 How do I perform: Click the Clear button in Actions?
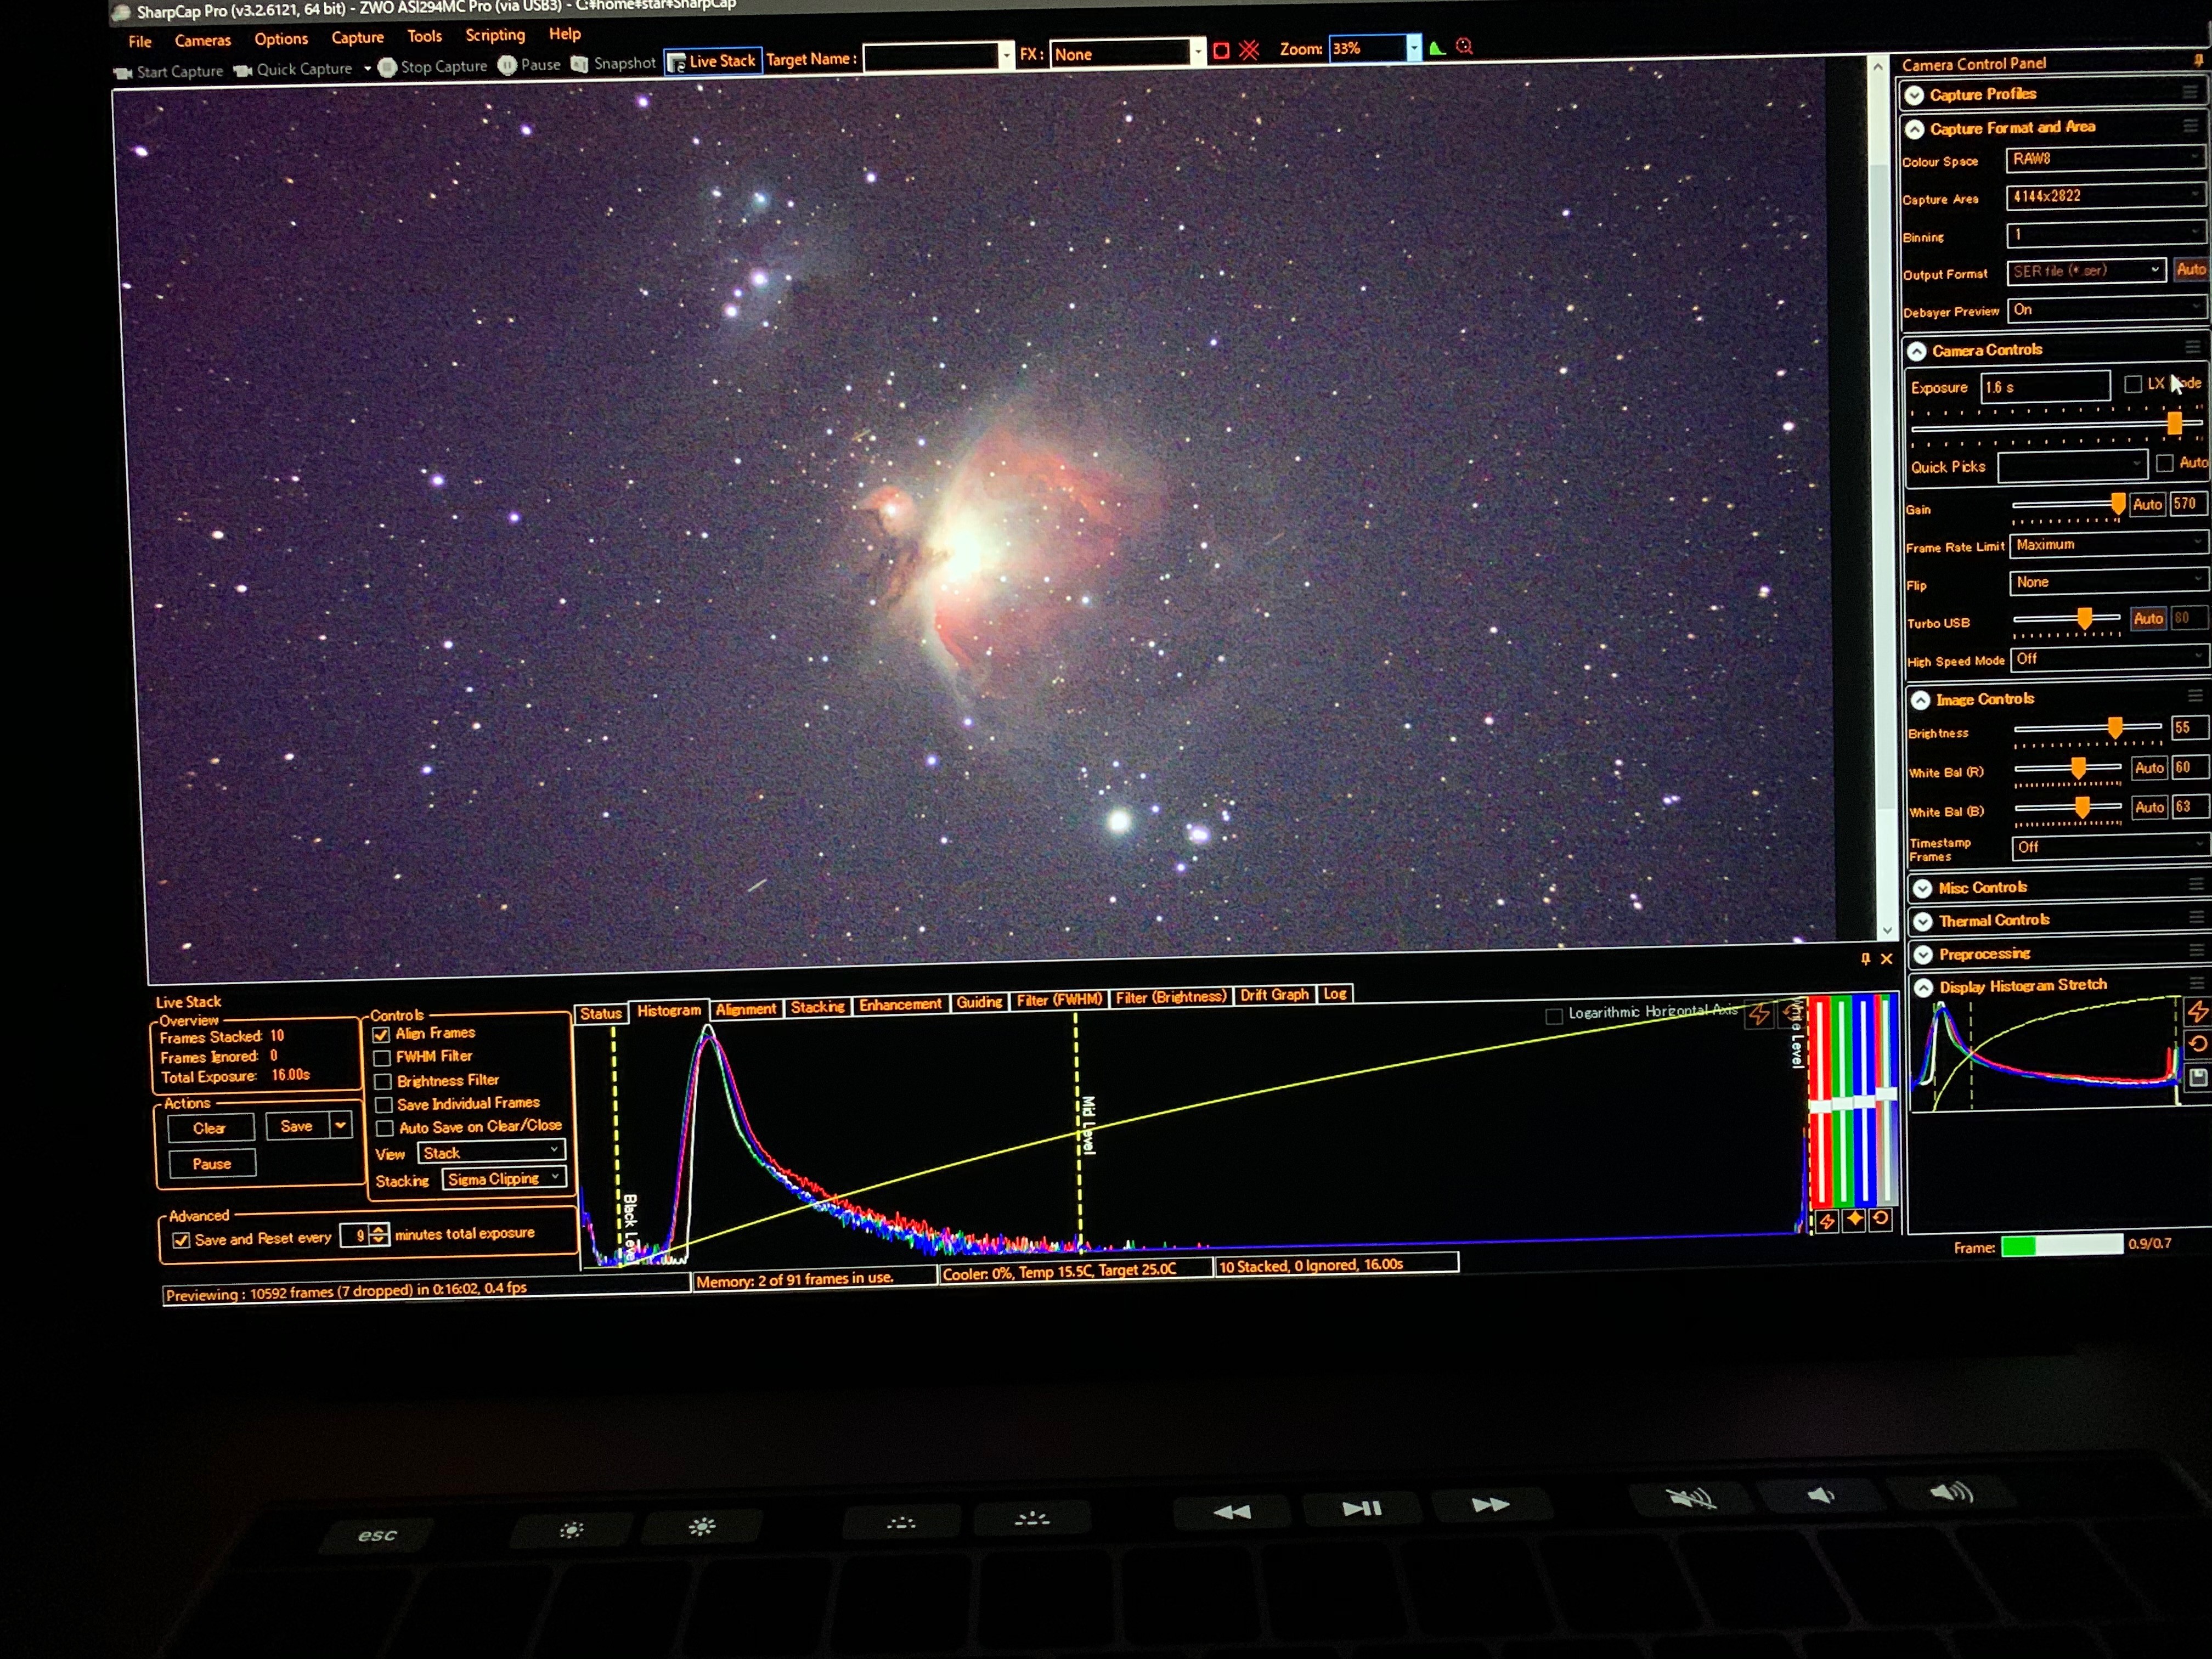click(210, 1128)
